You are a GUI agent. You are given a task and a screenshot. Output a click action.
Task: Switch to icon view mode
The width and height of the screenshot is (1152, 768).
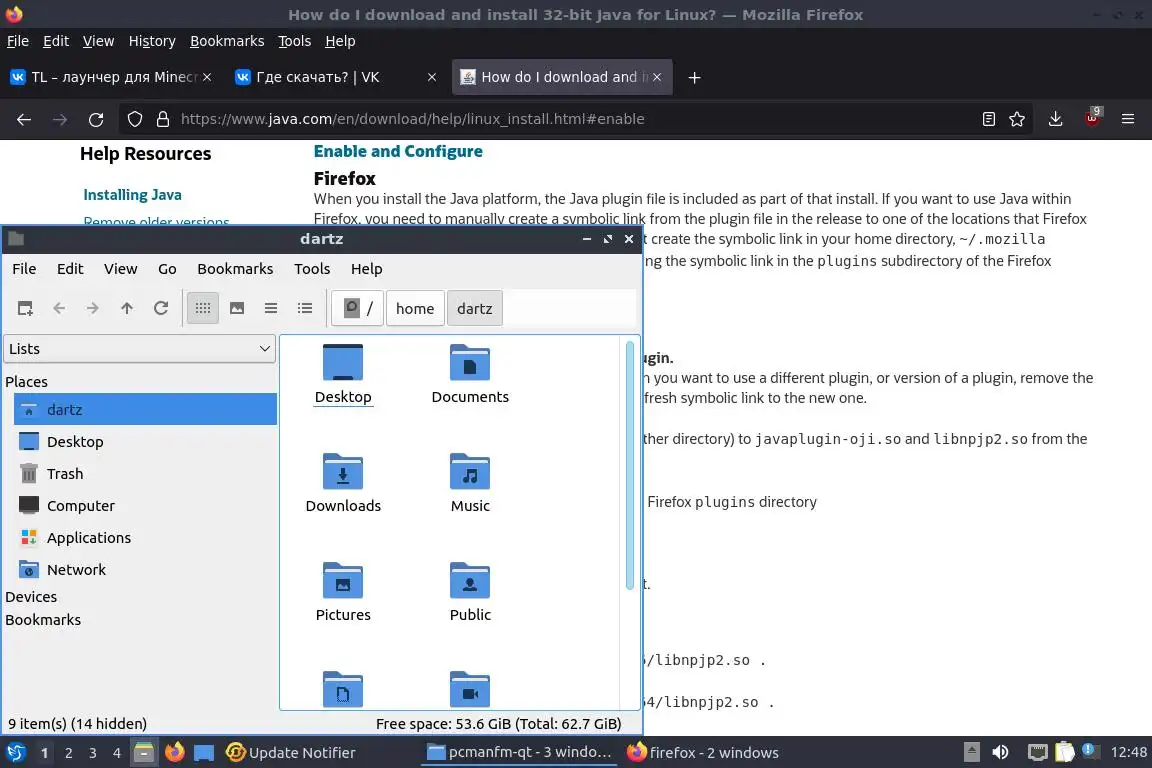(203, 309)
